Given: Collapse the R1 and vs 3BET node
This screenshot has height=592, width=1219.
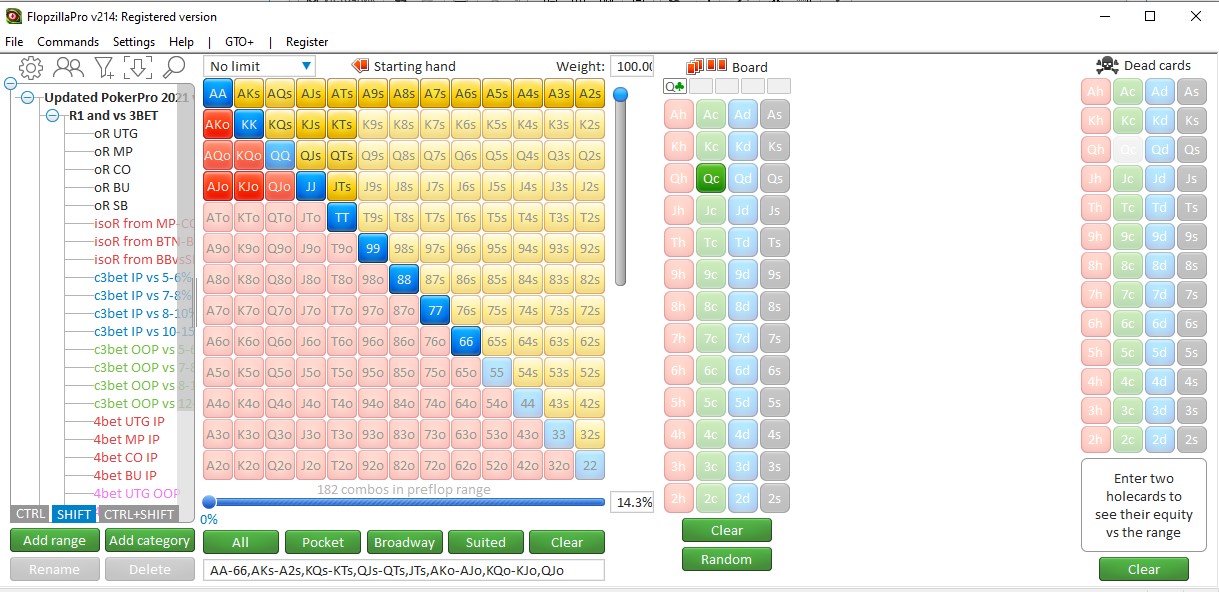Looking at the screenshot, I should [x=53, y=116].
